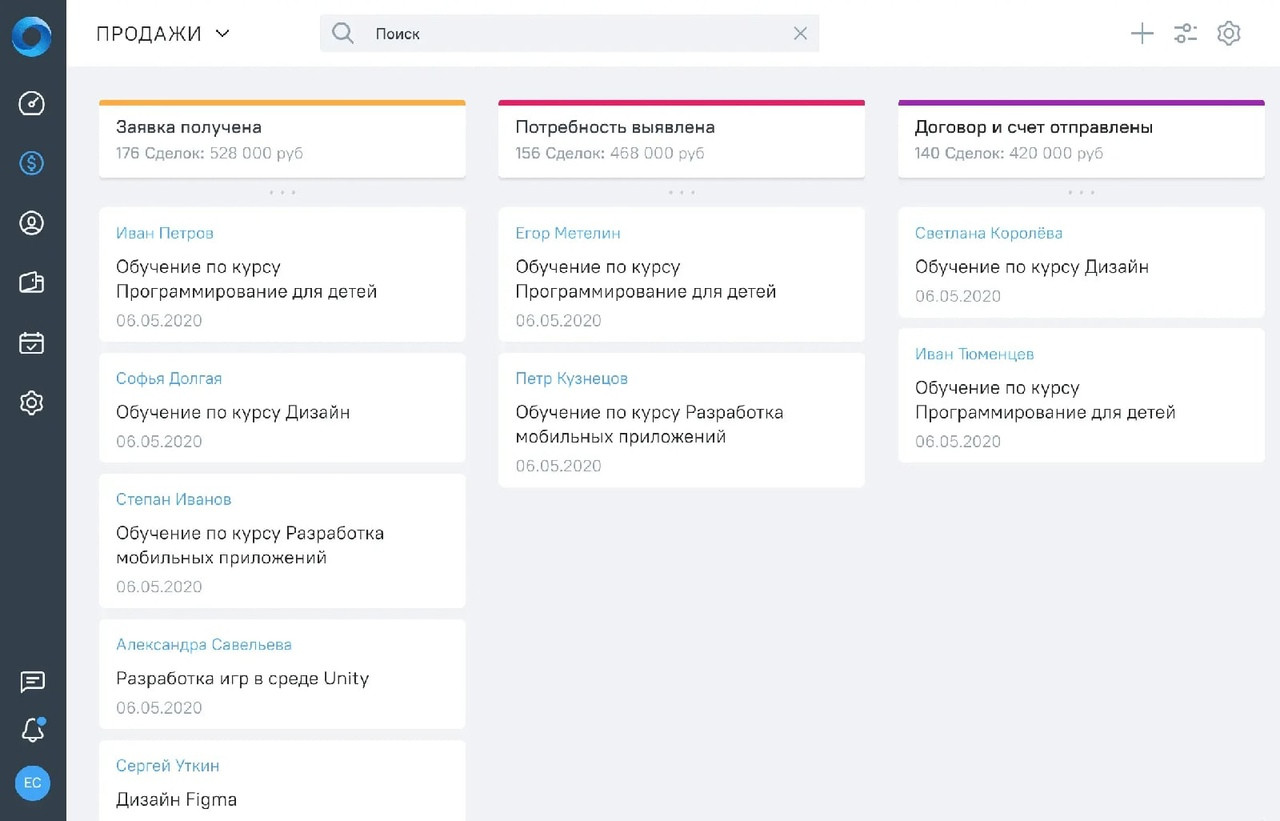The image size is (1280, 821).
Task: Select the Потребность выявлена column header
Action: tap(681, 139)
